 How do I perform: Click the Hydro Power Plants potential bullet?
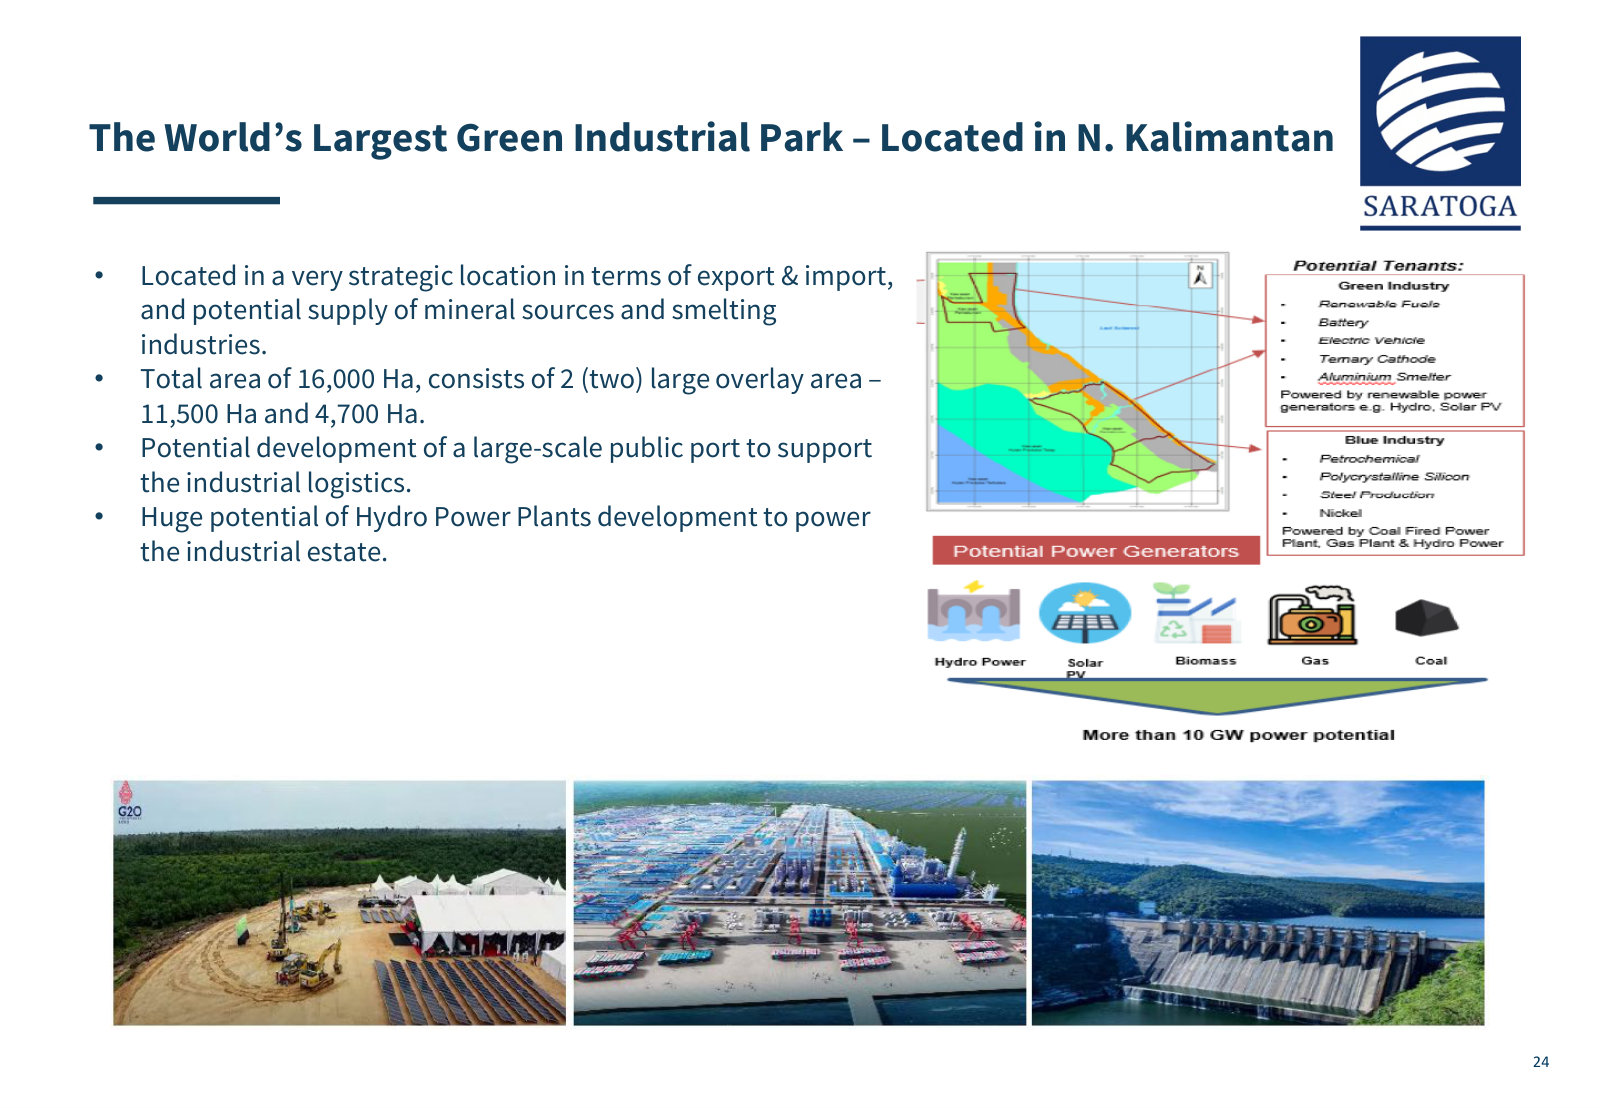tap(505, 534)
